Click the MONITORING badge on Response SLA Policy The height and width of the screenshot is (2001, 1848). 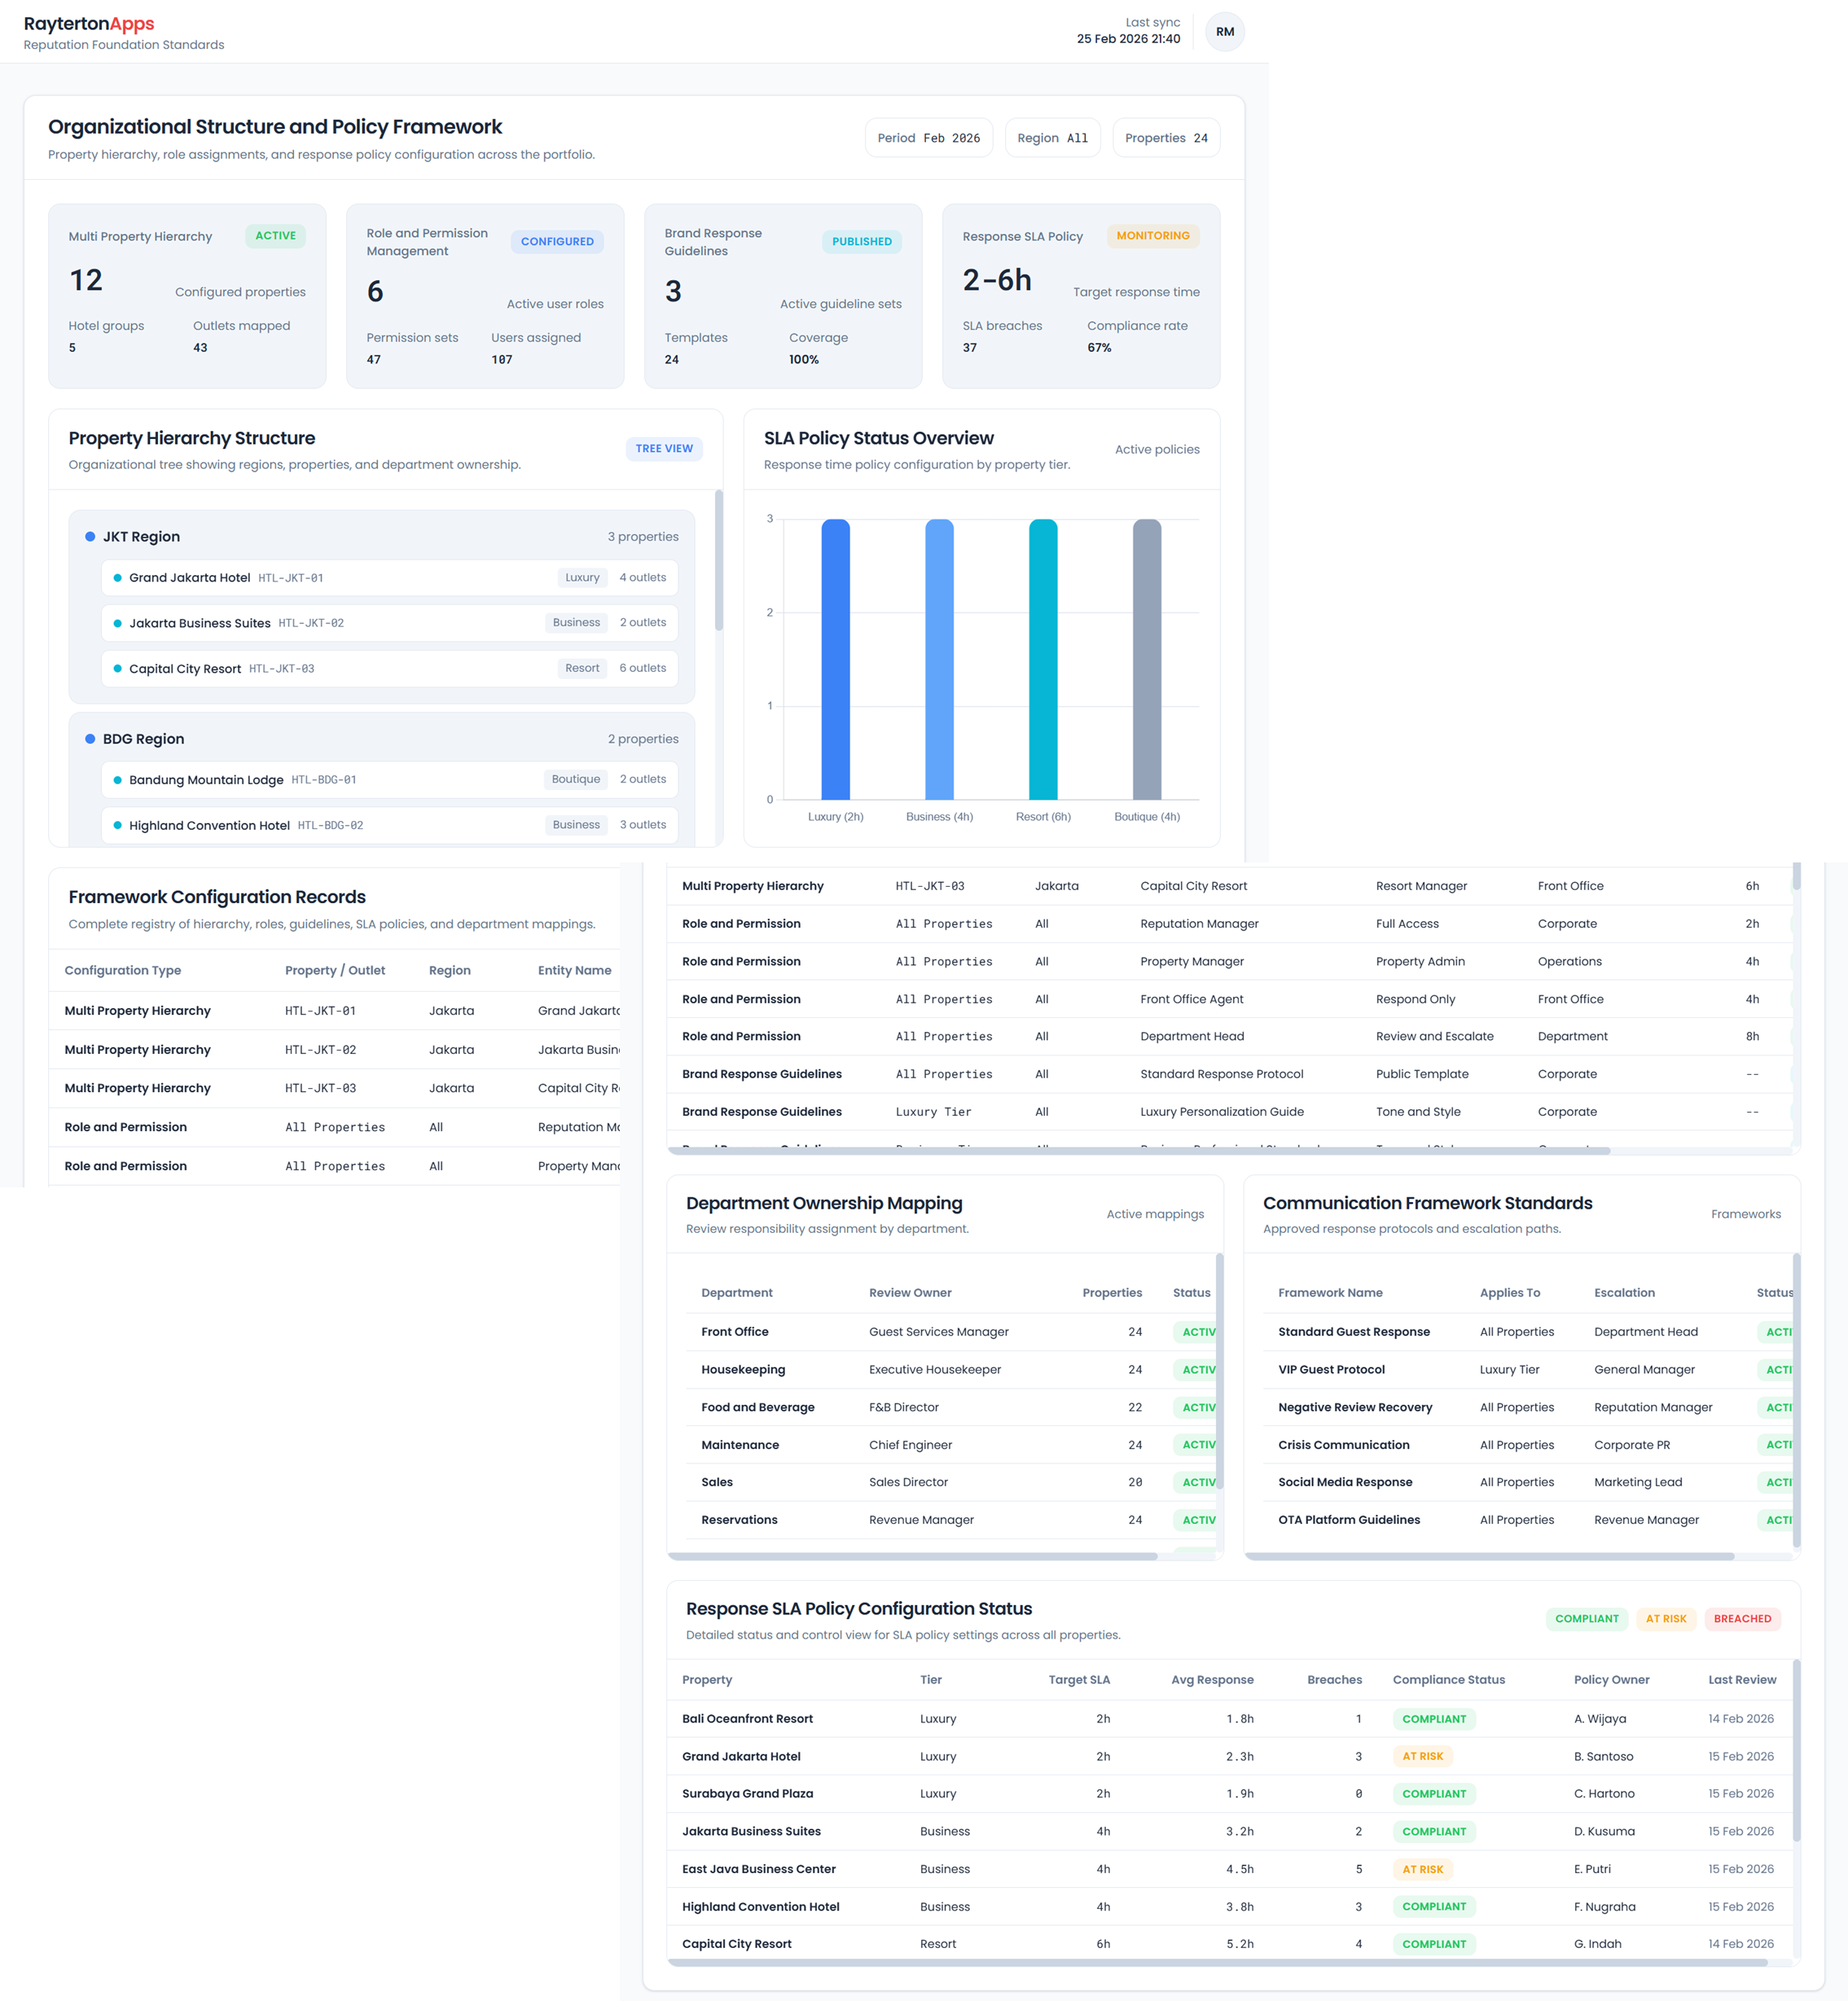pyautogui.click(x=1152, y=236)
